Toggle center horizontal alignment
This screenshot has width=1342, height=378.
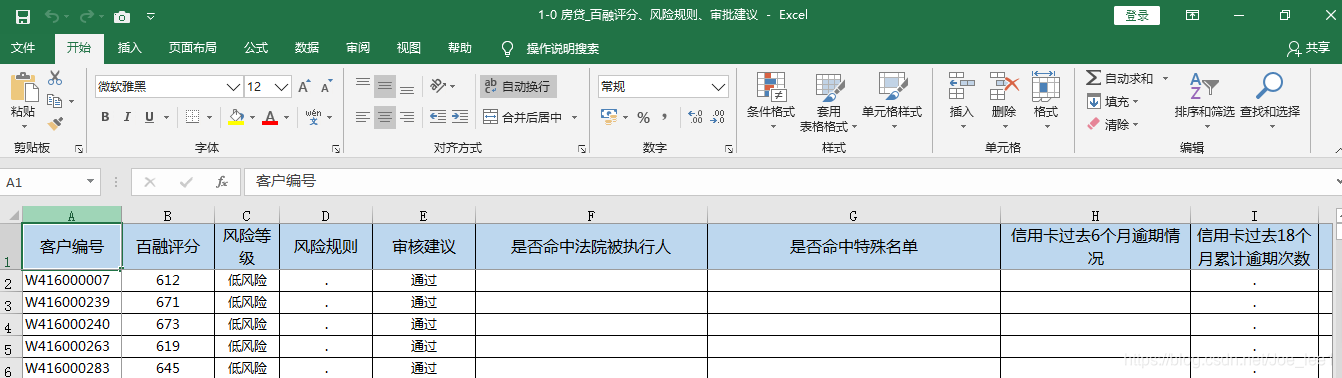(x=385, y=117)
